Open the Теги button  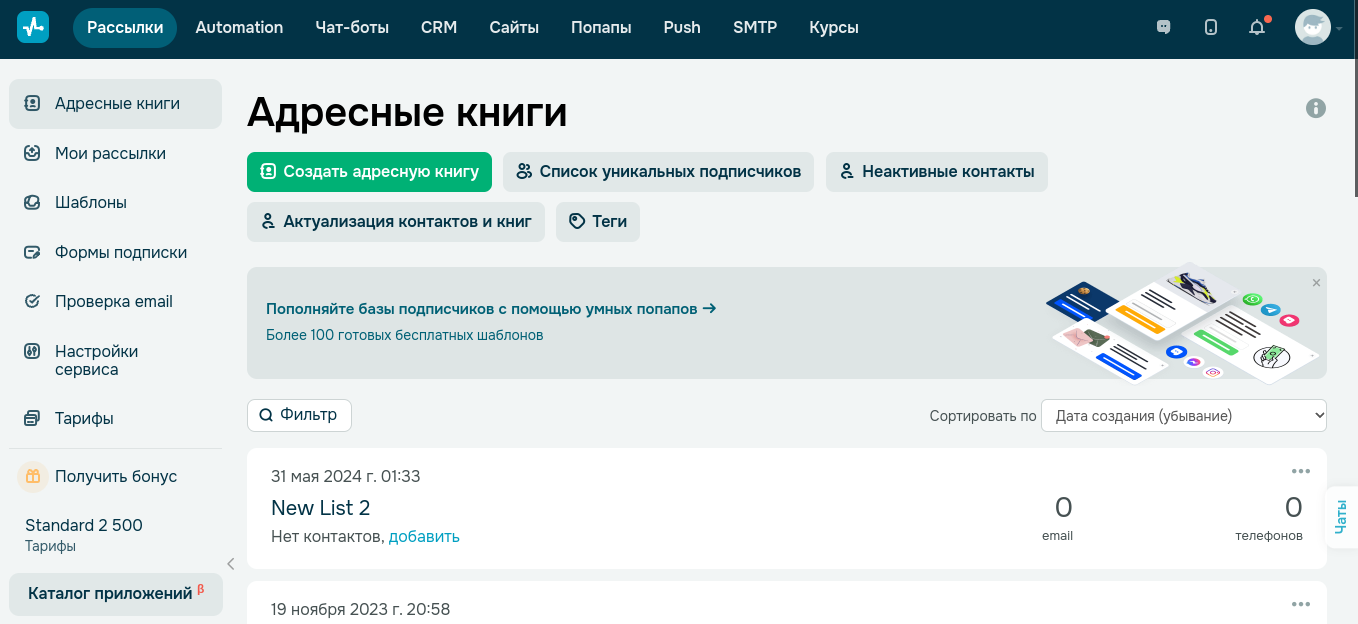tap(598, 222)
